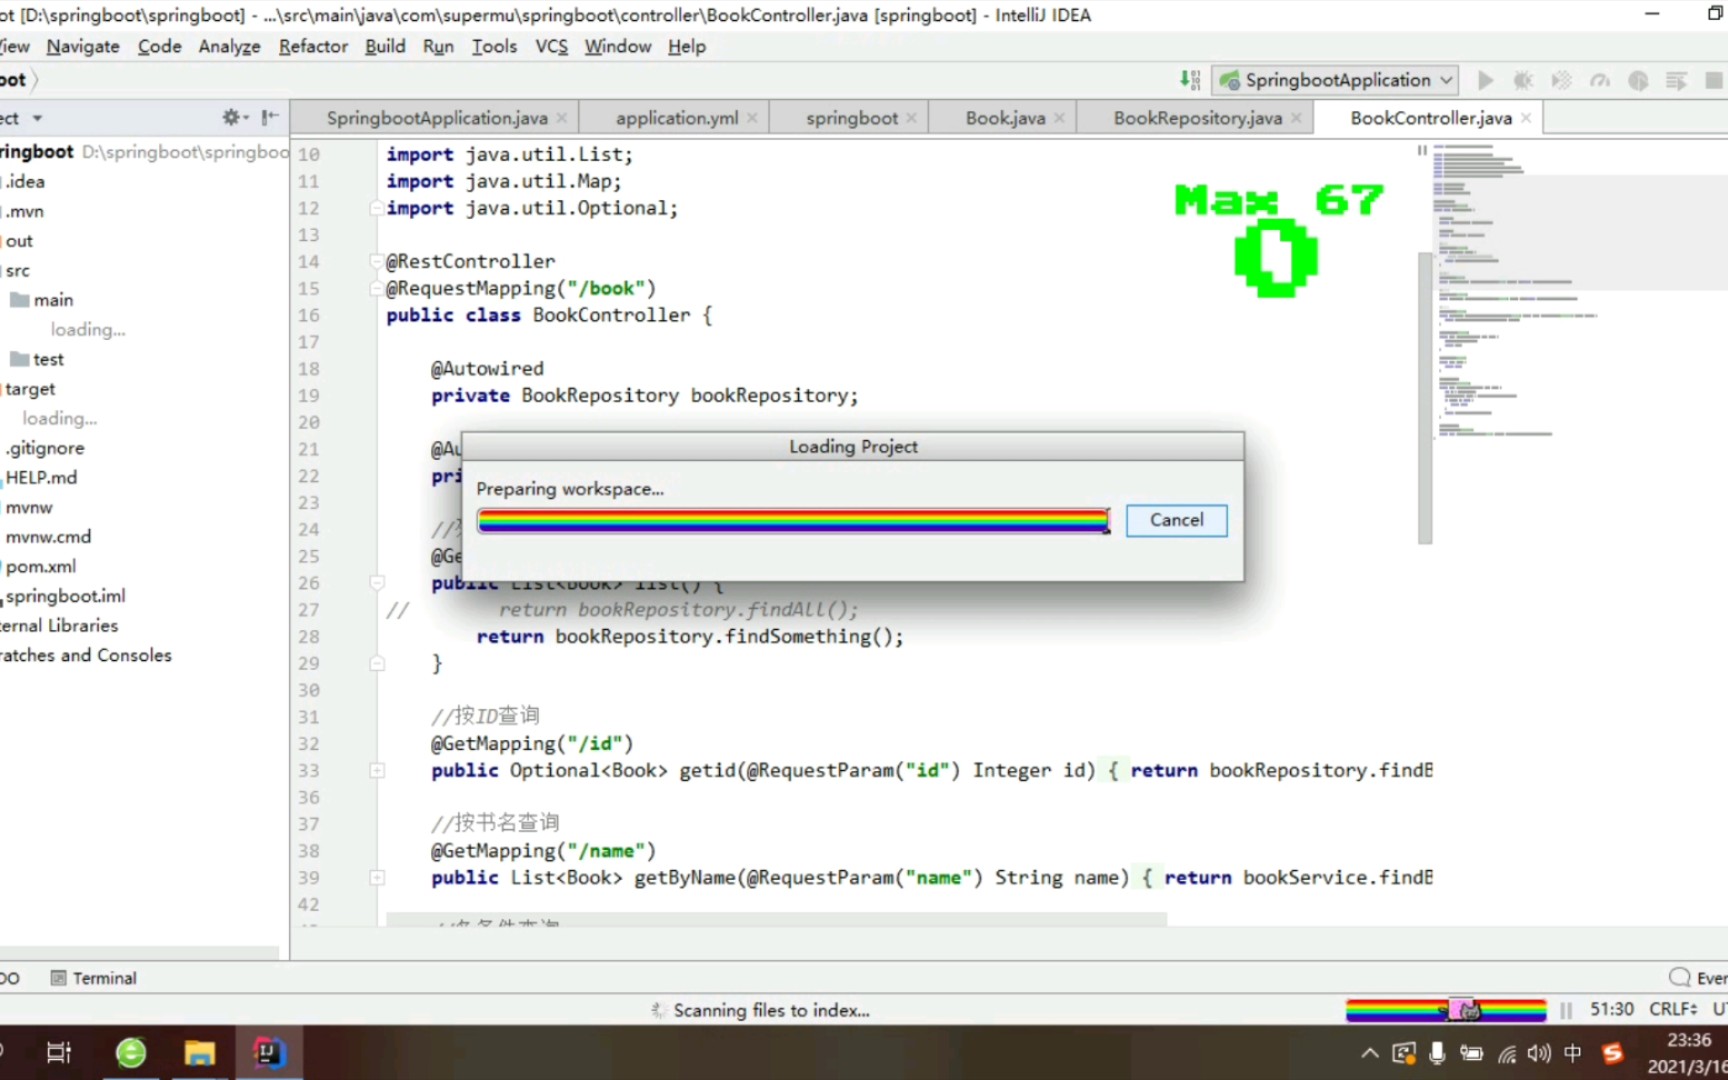
Task: Open the Refactor menu
Action: point(313,46)
